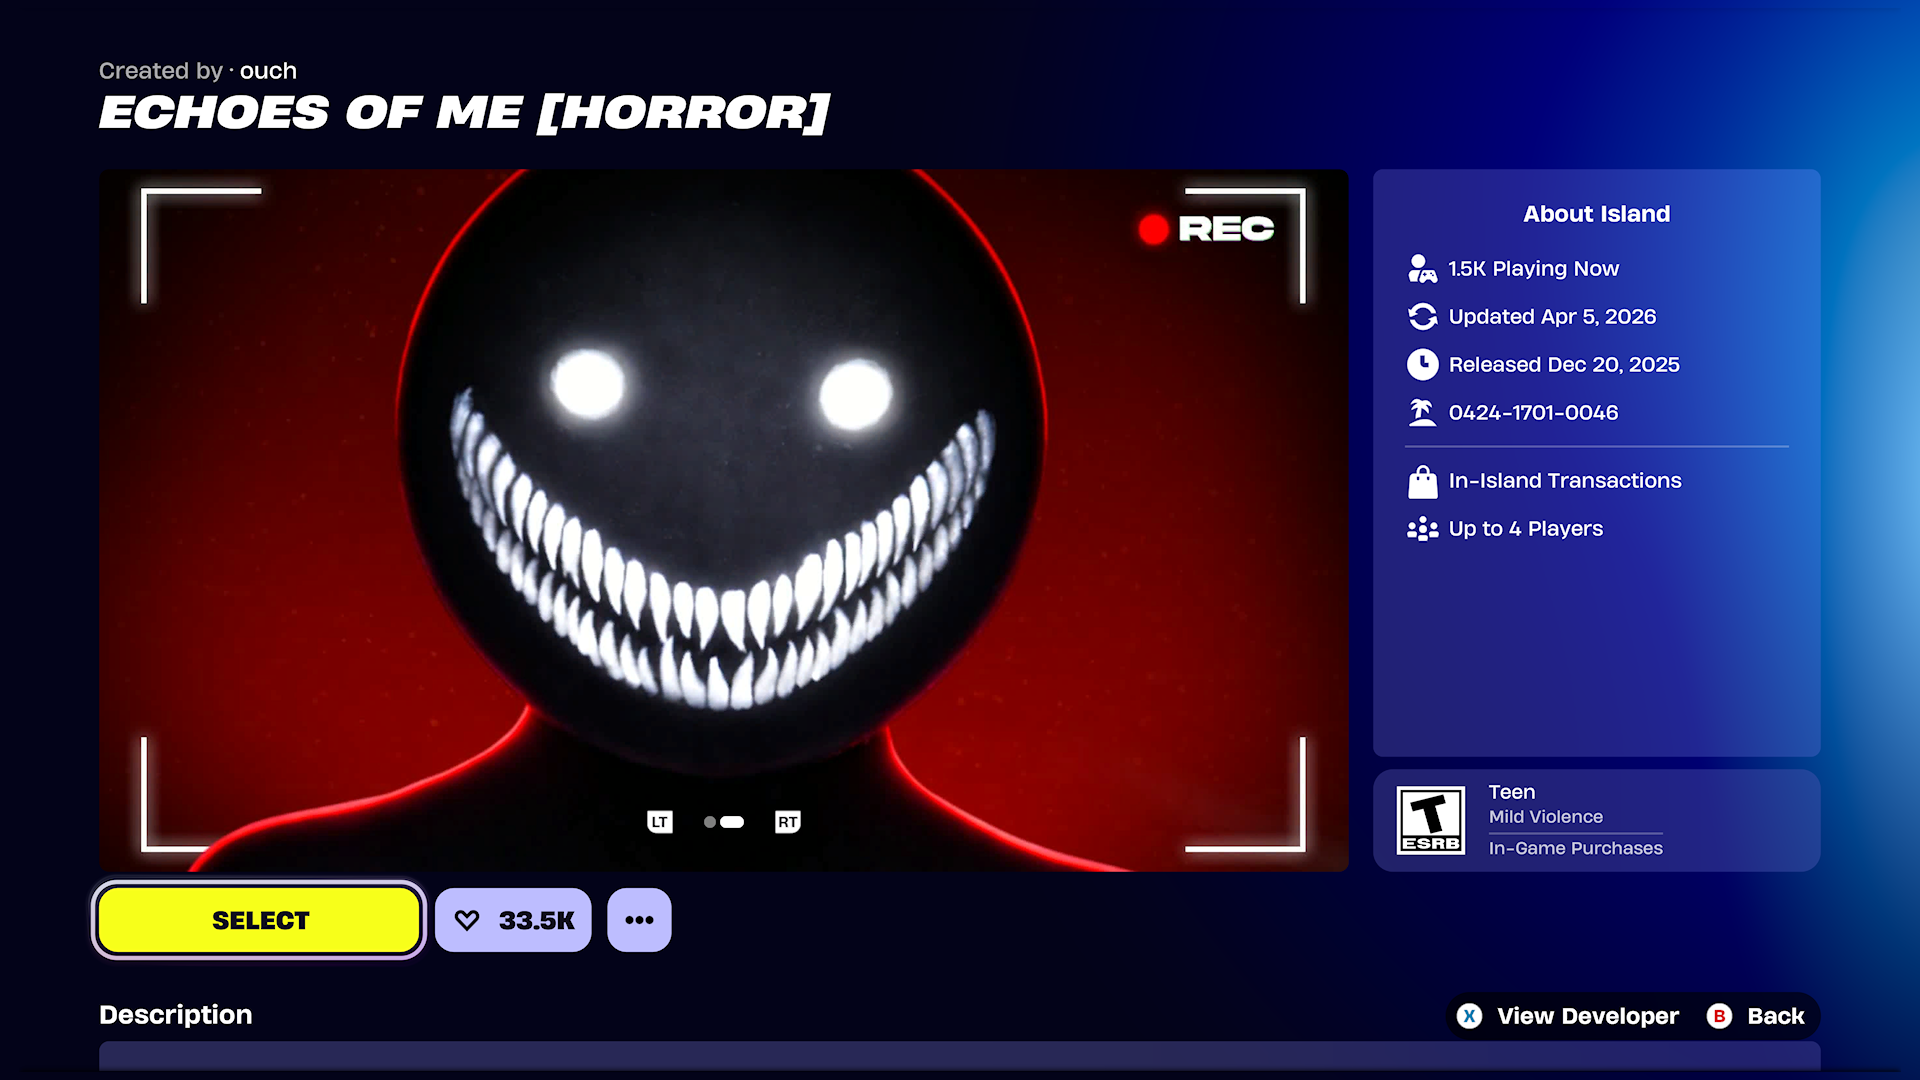This screenshot has width=1920, height=1080.
Task: Select the first carousel page dot
Action: point(709,822)
